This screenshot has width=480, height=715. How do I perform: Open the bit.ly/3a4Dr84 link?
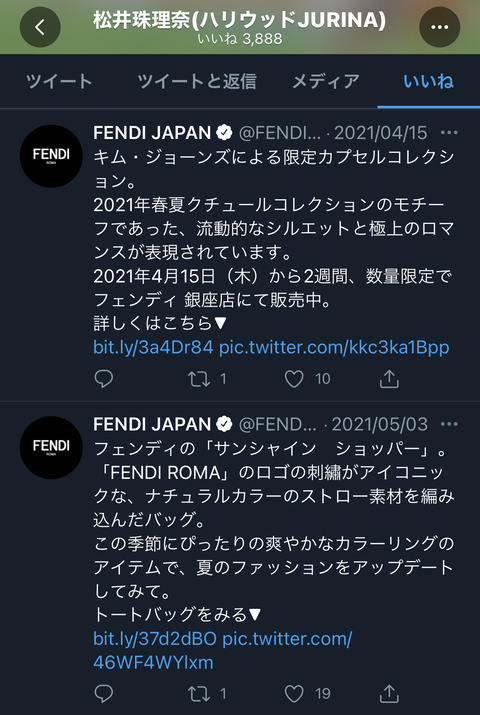pyautogui.click(x=153, y=347)
